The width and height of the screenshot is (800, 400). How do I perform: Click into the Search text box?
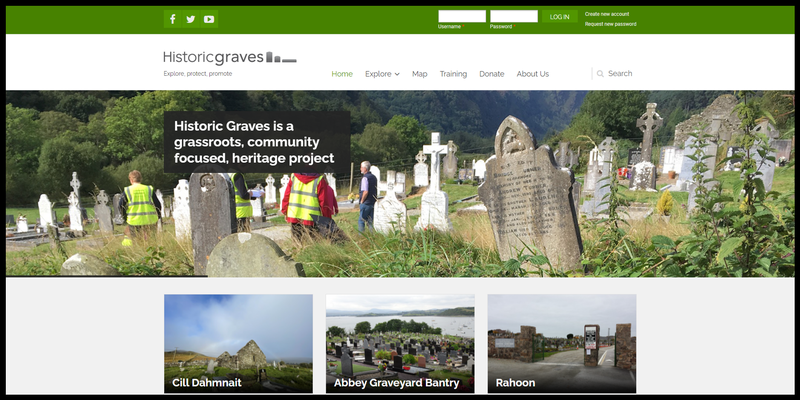coord(621,73)
